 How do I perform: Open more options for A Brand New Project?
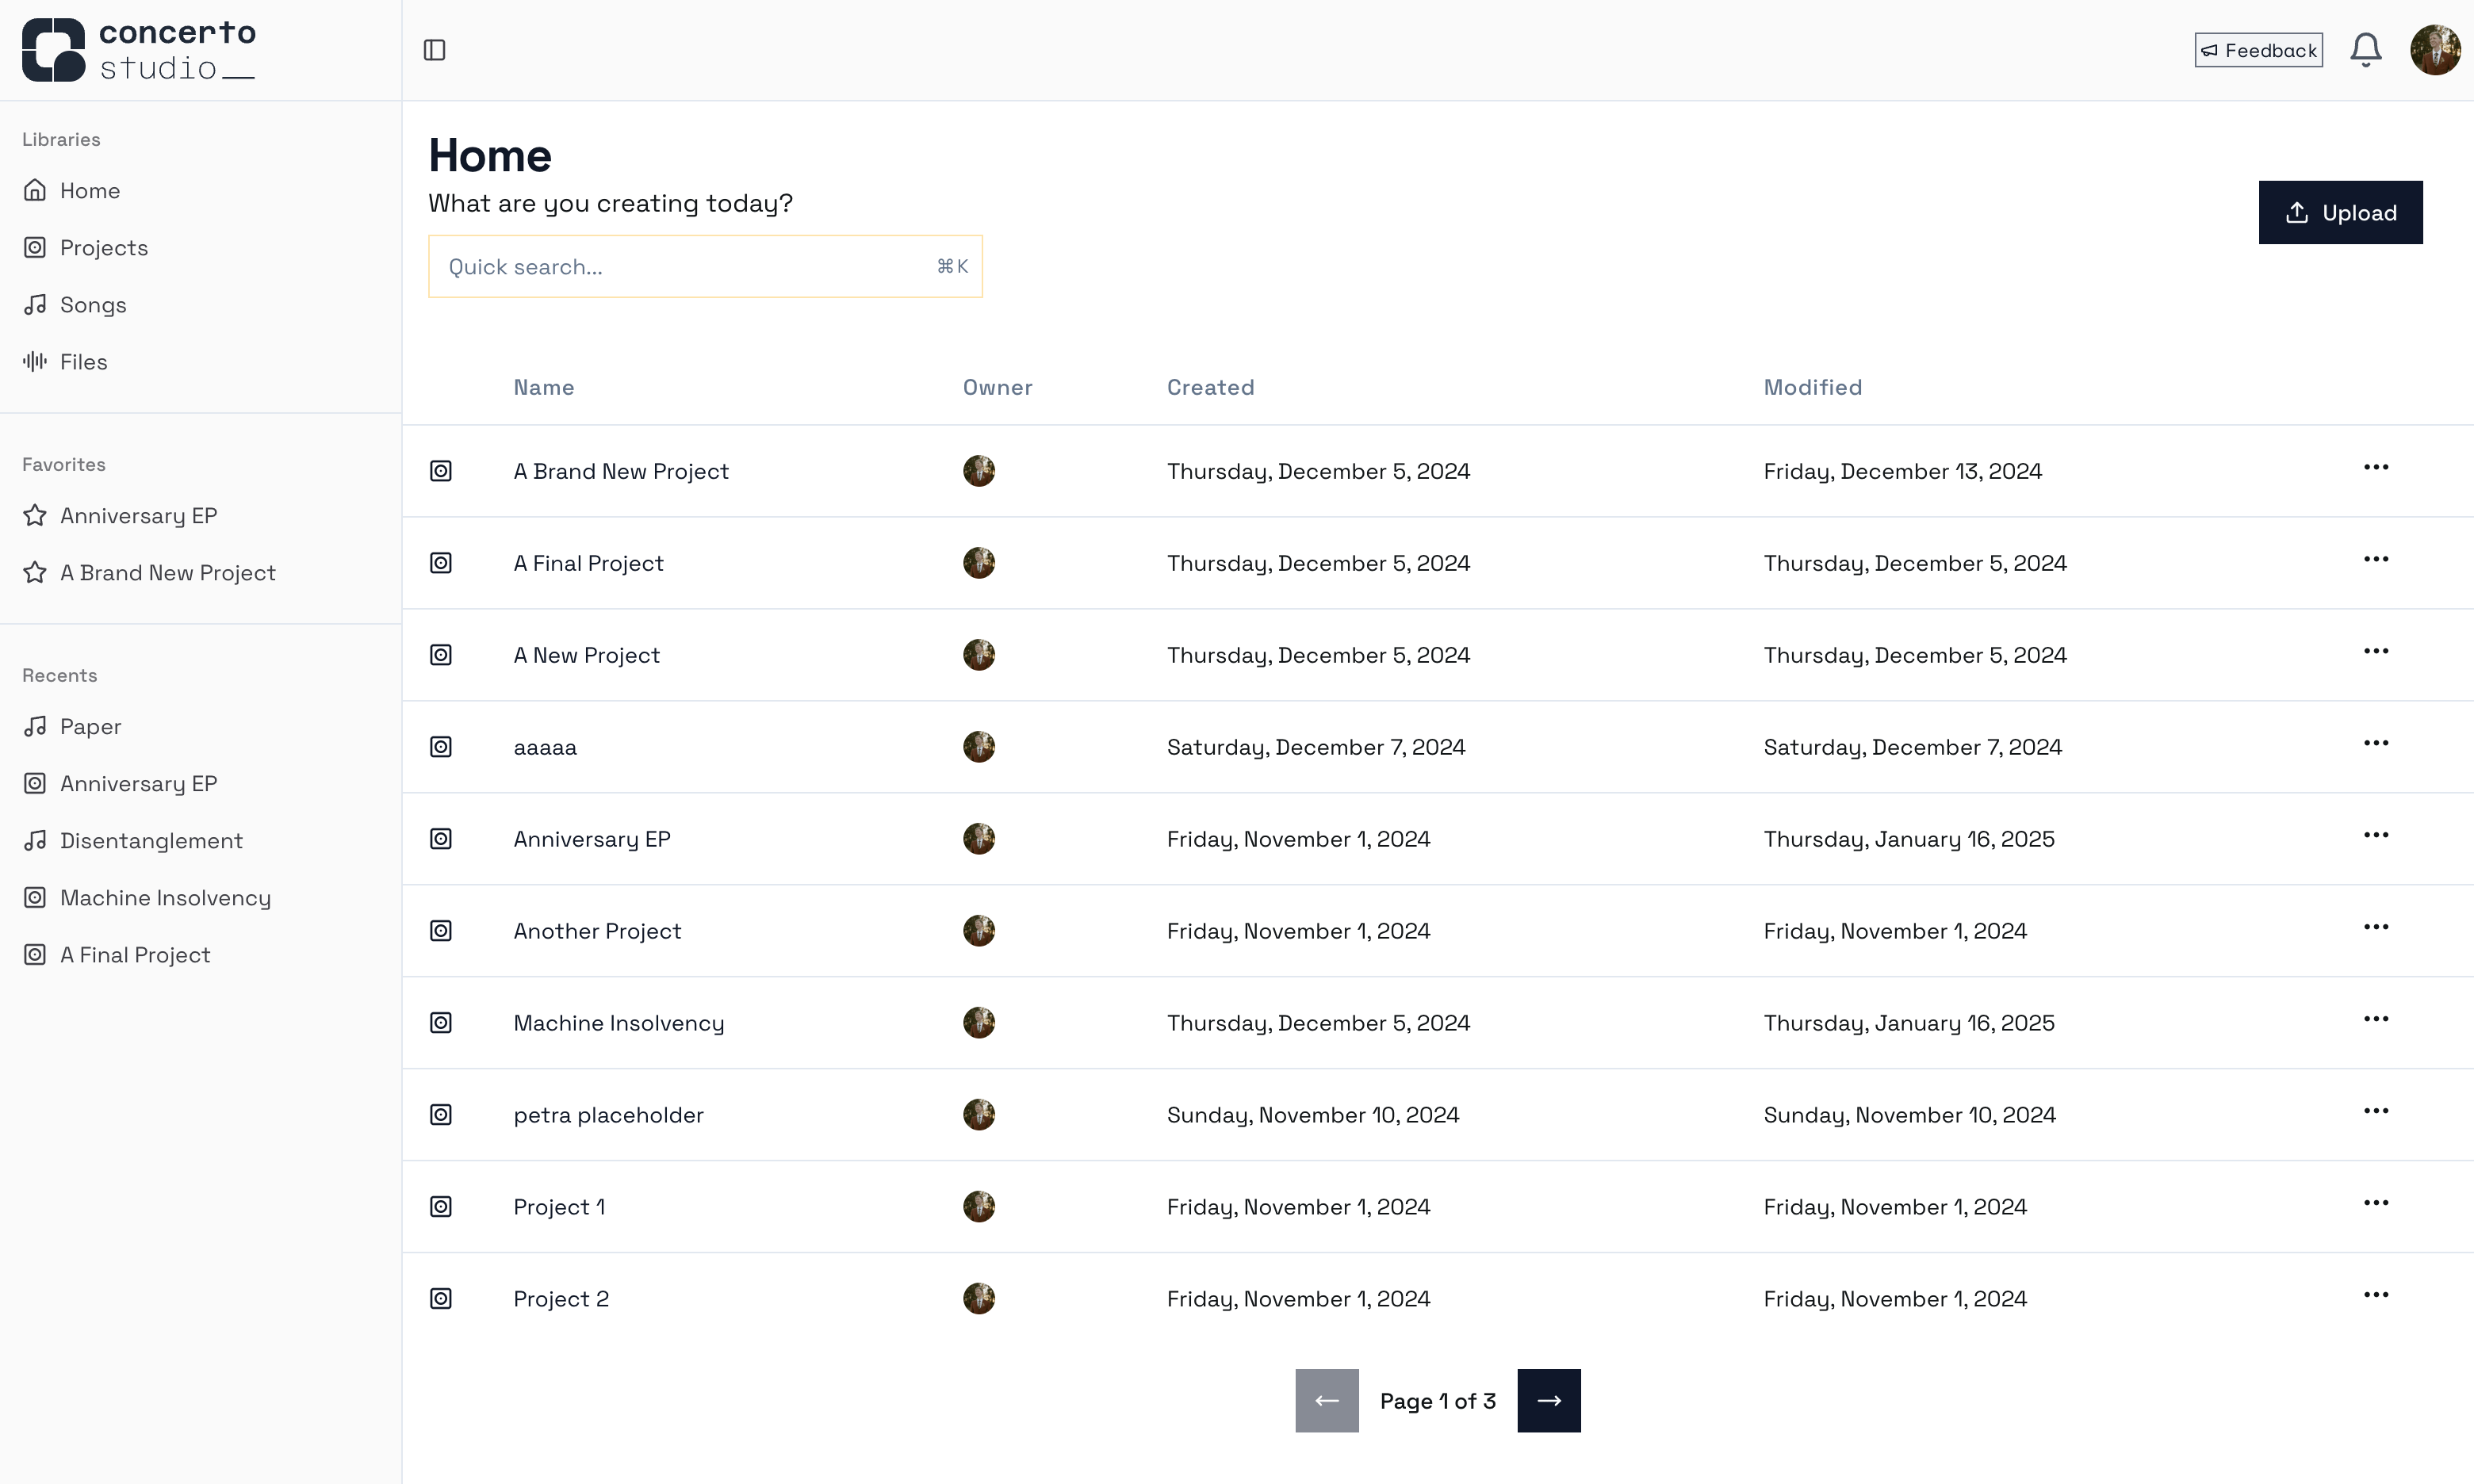coord(2376,468)
